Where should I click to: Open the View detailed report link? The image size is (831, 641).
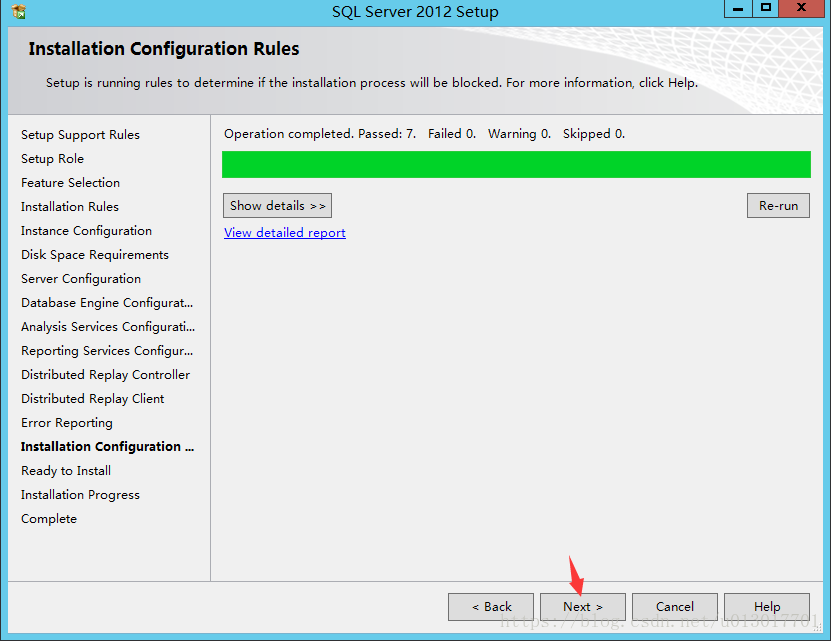click(285, 233)
